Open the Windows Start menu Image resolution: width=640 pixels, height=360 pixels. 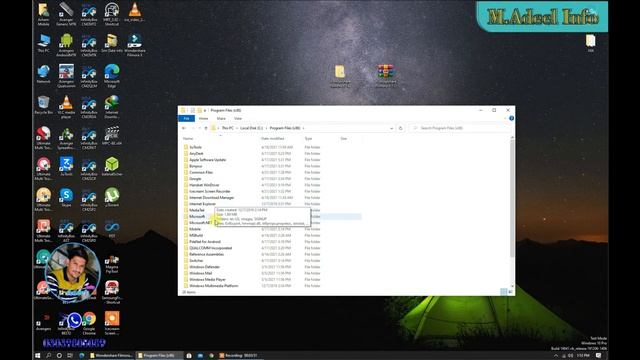[x=38, y=356]
